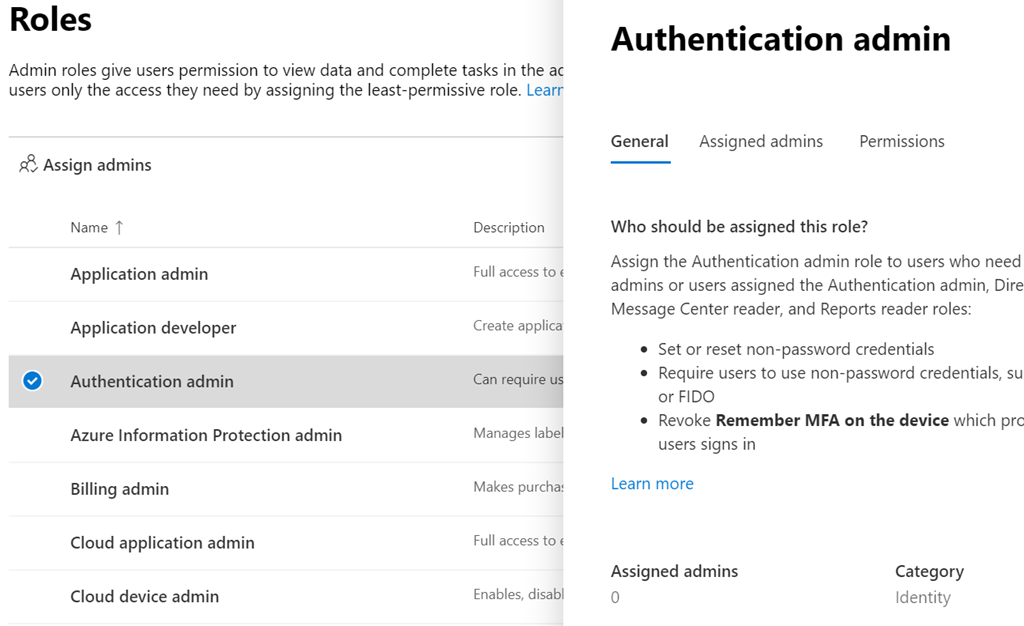Image resolution: width=1024 pixels, height=626 pixels.
Task: Click the Authentication admin role name
Action: tap(152, 381)
